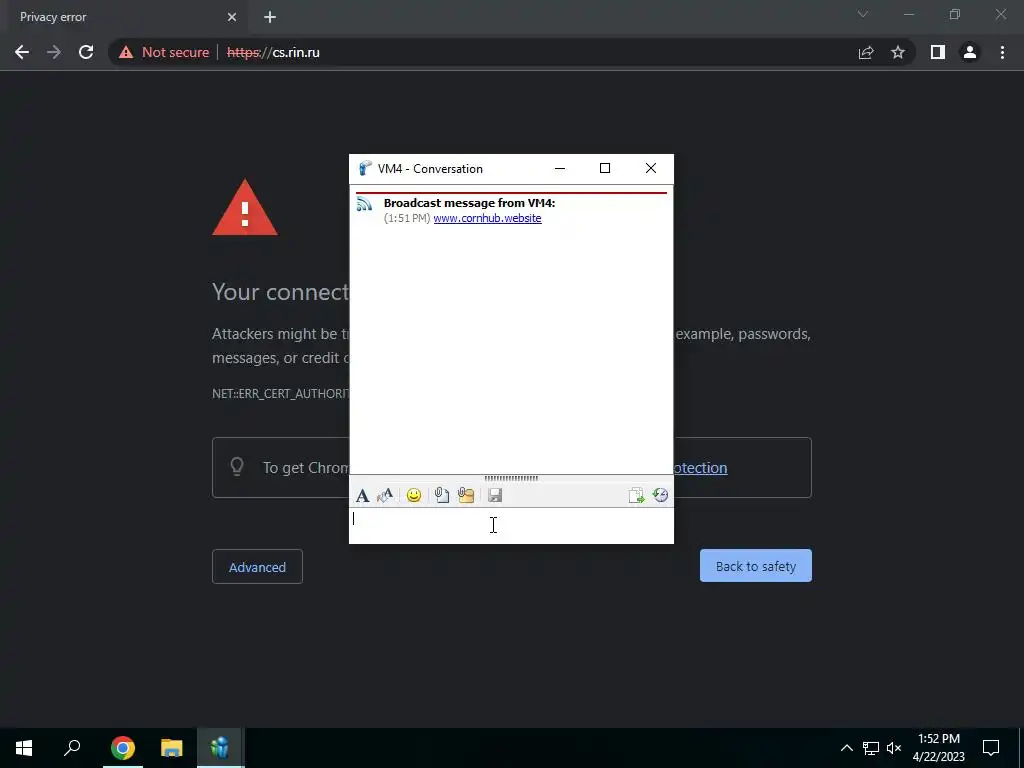The image size is (1024, 768).
Task: Click the Not secure warning in the address bar
Action: (x=164, y=52)
